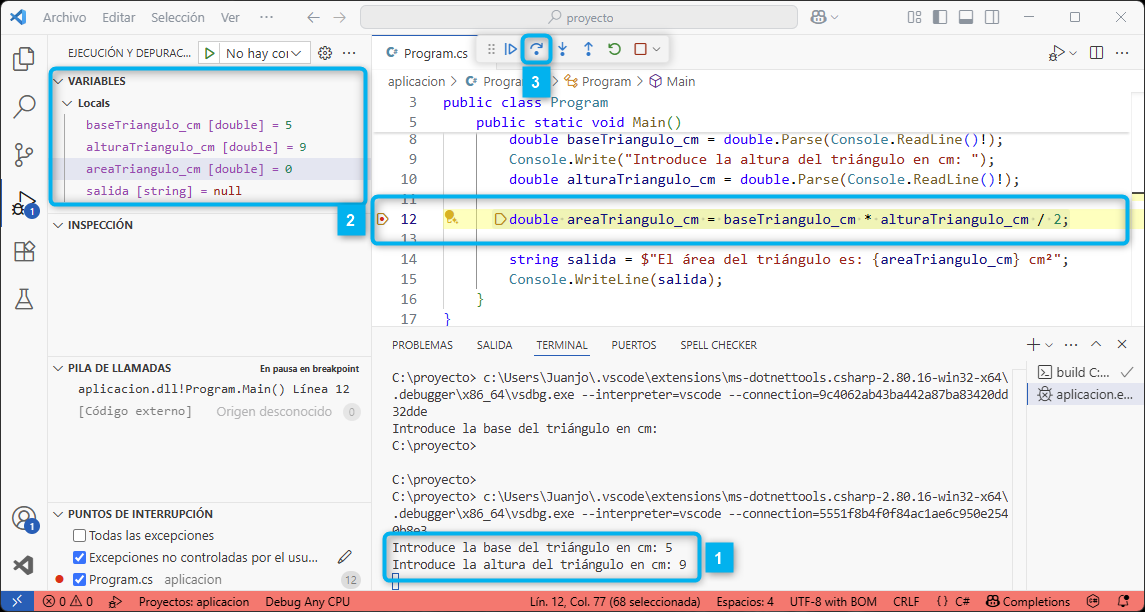1145x612 pixels.
Task: Toggle the primary side bar
Action: click(x=941, y=18)
